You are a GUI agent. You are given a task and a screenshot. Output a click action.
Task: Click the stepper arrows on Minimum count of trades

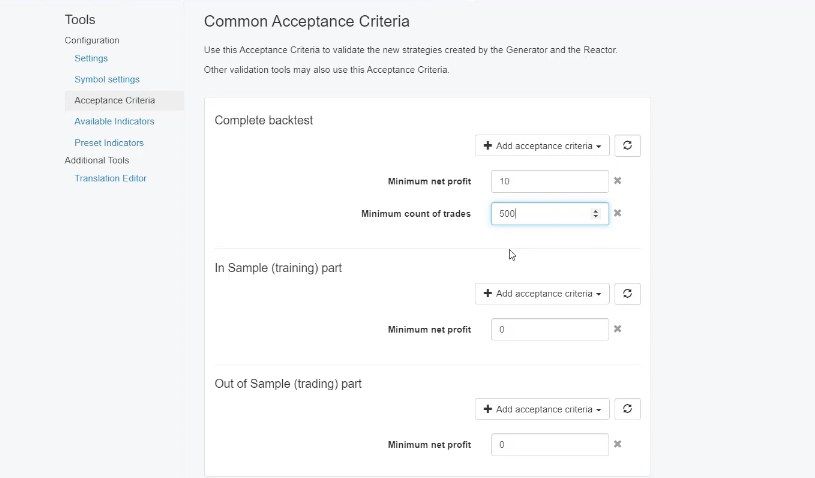click(x=596, y=213)
